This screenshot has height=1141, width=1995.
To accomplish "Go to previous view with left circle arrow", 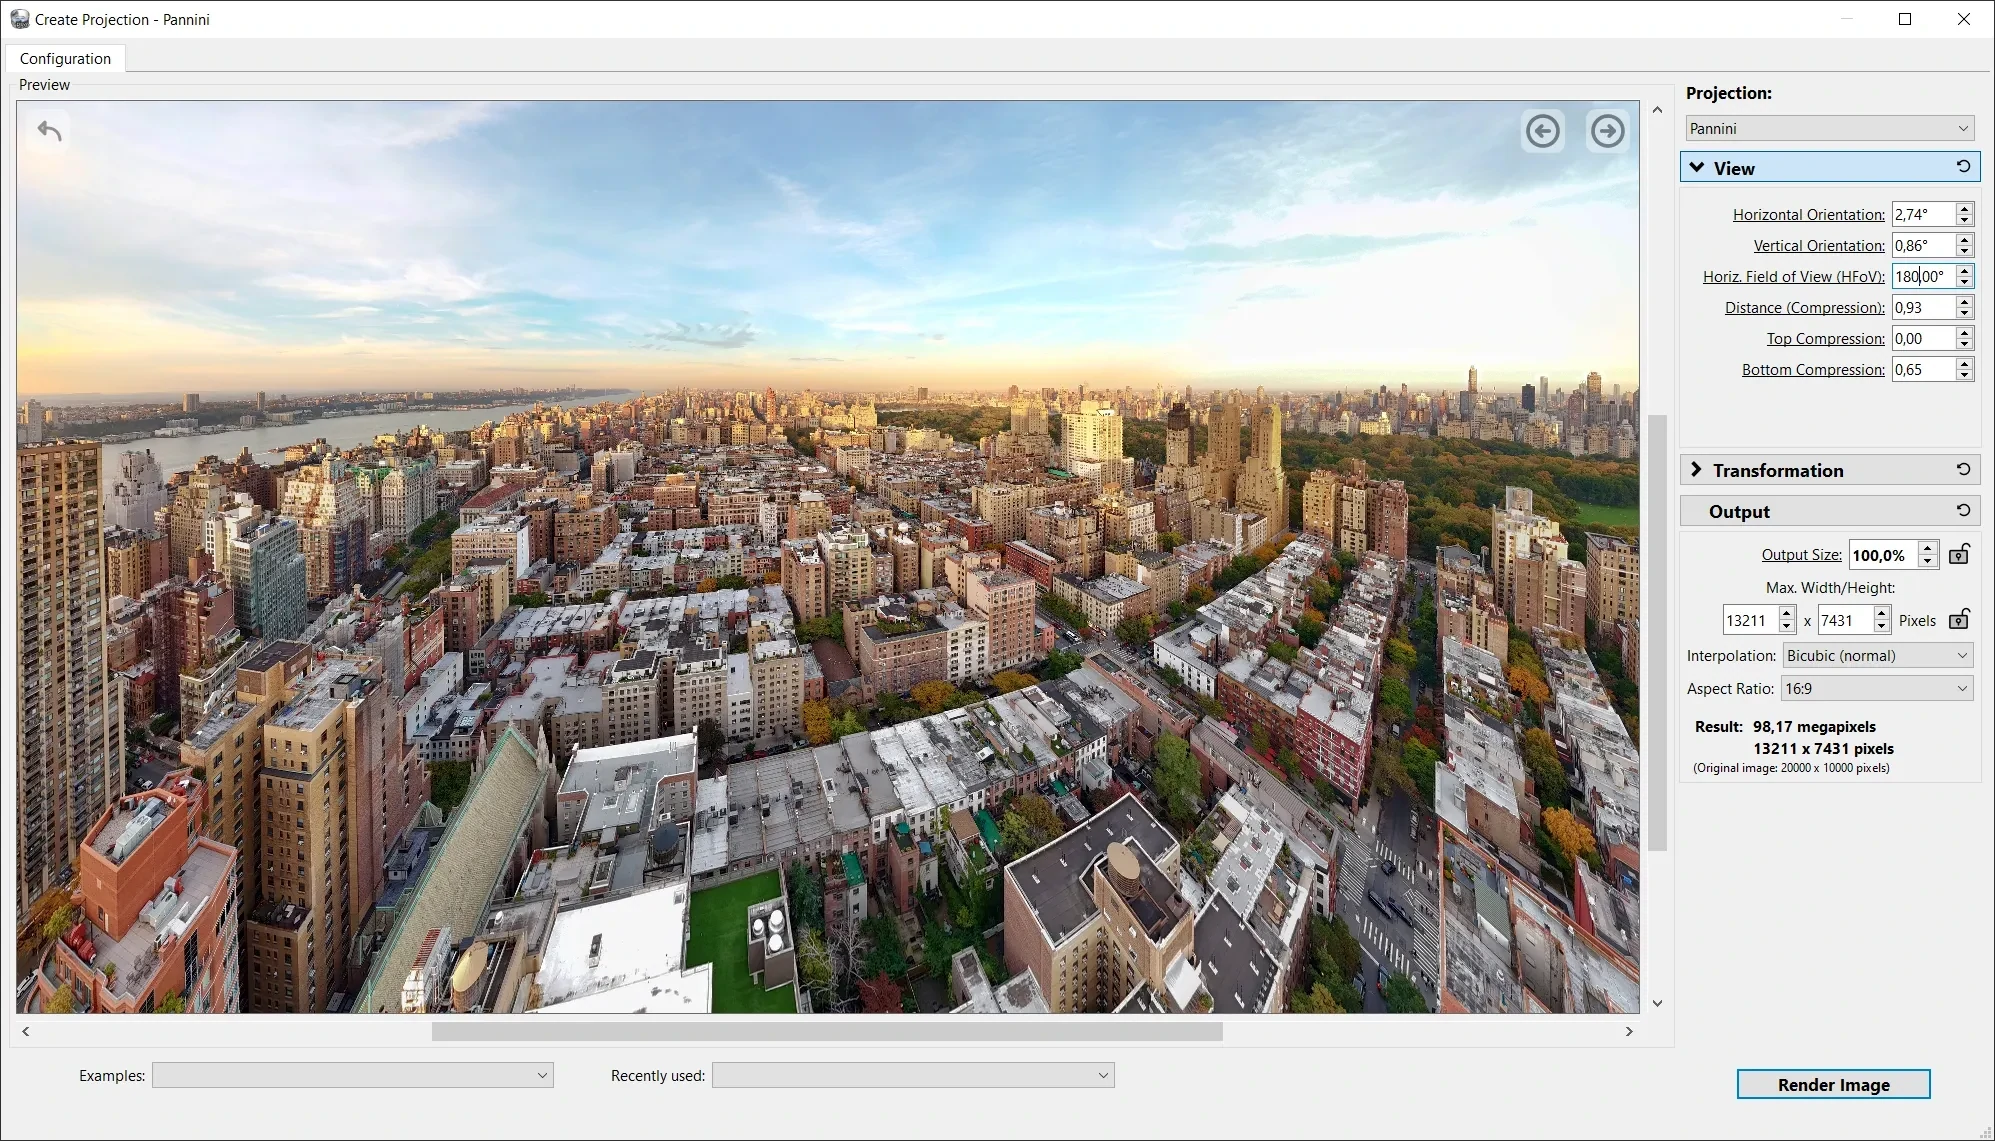I will (1543, 131).
